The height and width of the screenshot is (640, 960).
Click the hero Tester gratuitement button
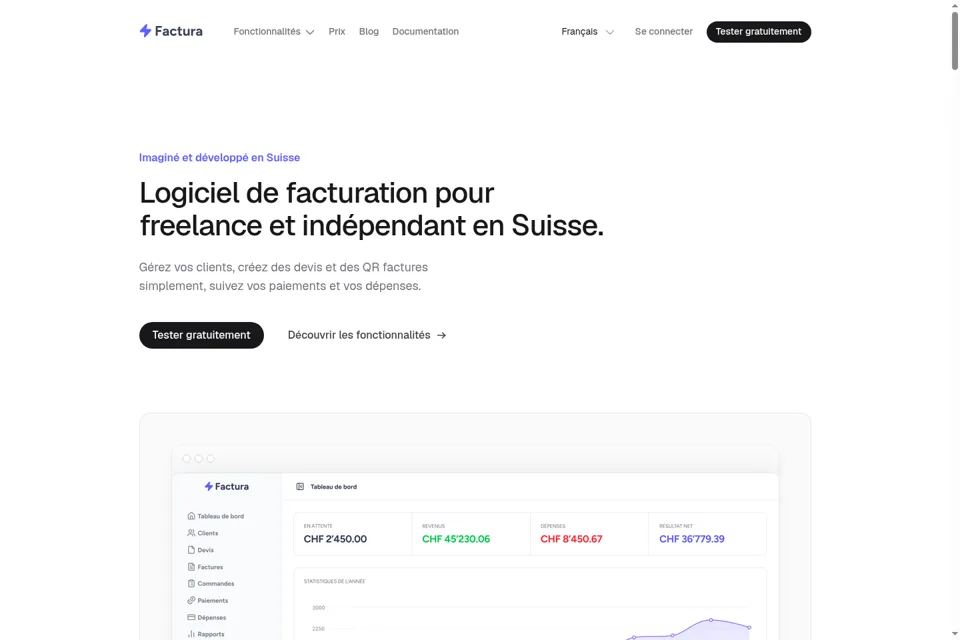[x=201, y=335]
